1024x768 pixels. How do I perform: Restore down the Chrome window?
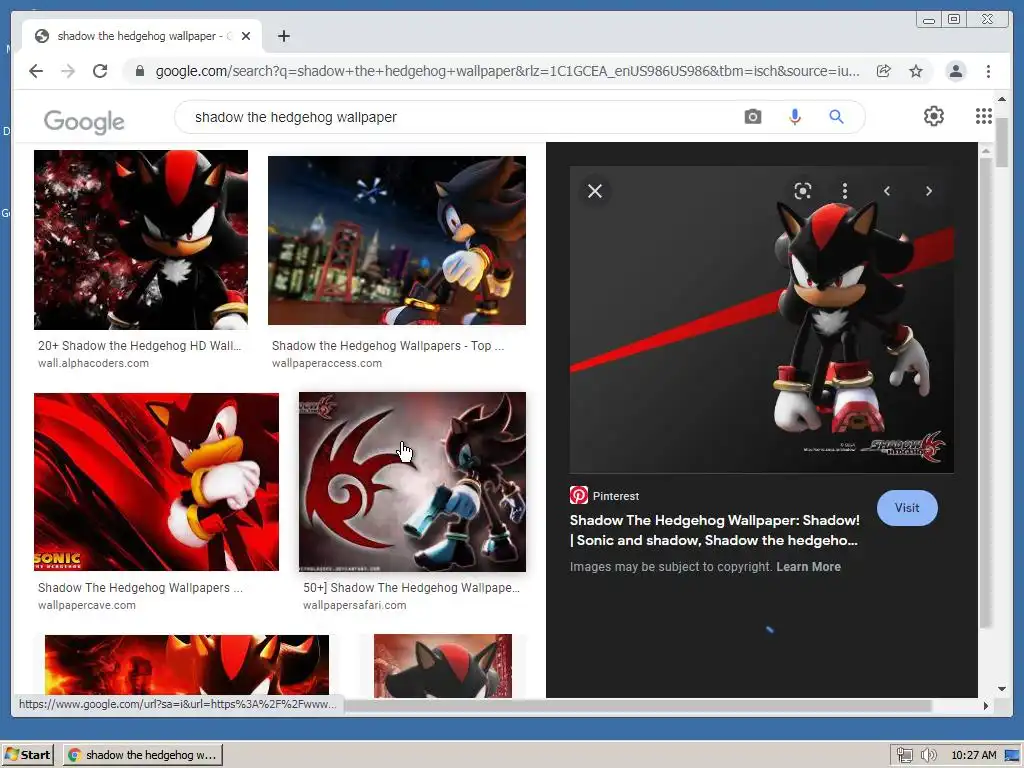point(954,19)
